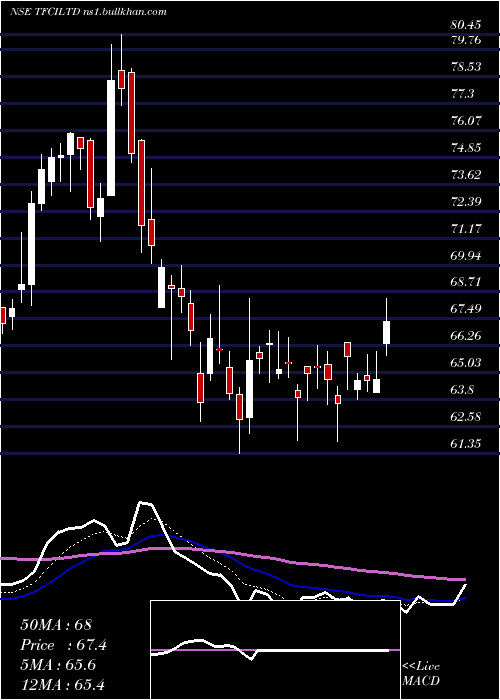This screenshot has height=700, width=500.
Task: Click the 68.71 price axis label
Action: (467, 282)
